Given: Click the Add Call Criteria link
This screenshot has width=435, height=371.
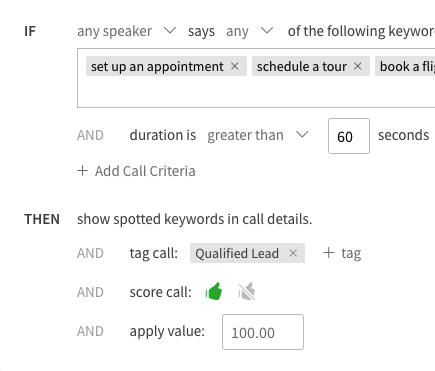Looking at the screenshot, I should pyautogui.click(x=136, y=171).
